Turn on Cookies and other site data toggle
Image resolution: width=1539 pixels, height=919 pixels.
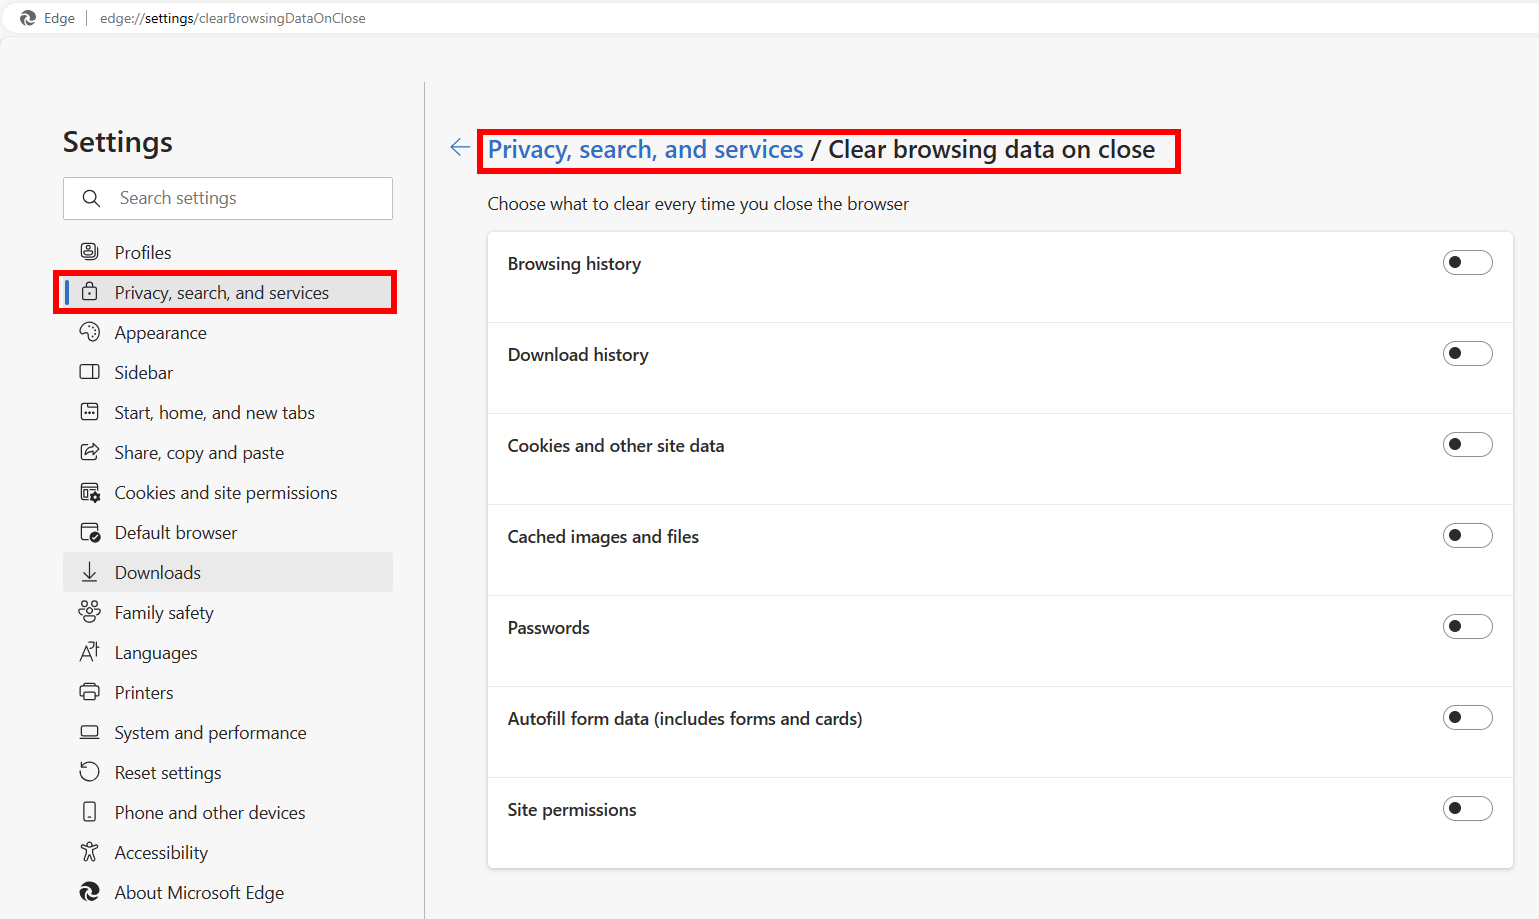1467,445
